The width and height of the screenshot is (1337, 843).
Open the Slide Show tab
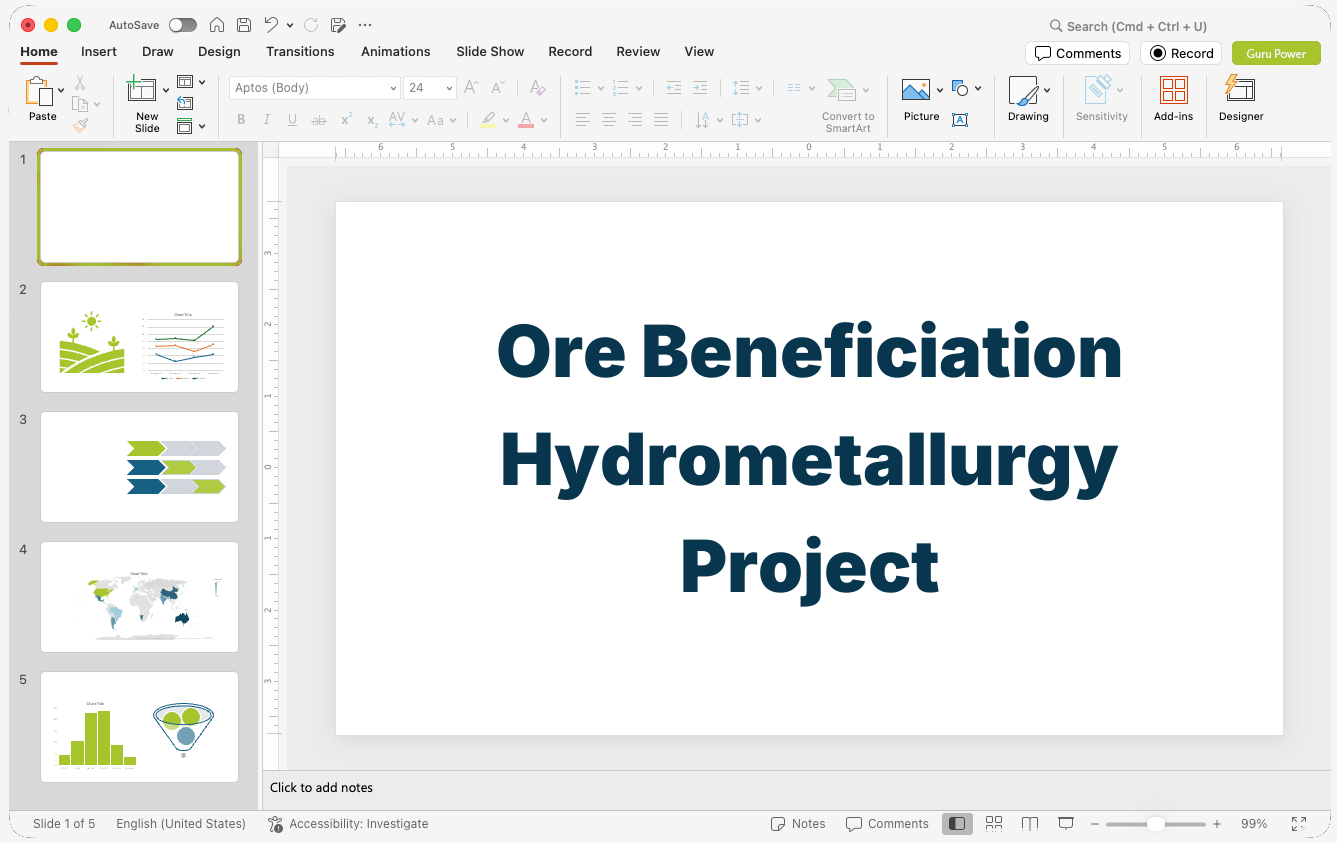click(x=490, y=52)
